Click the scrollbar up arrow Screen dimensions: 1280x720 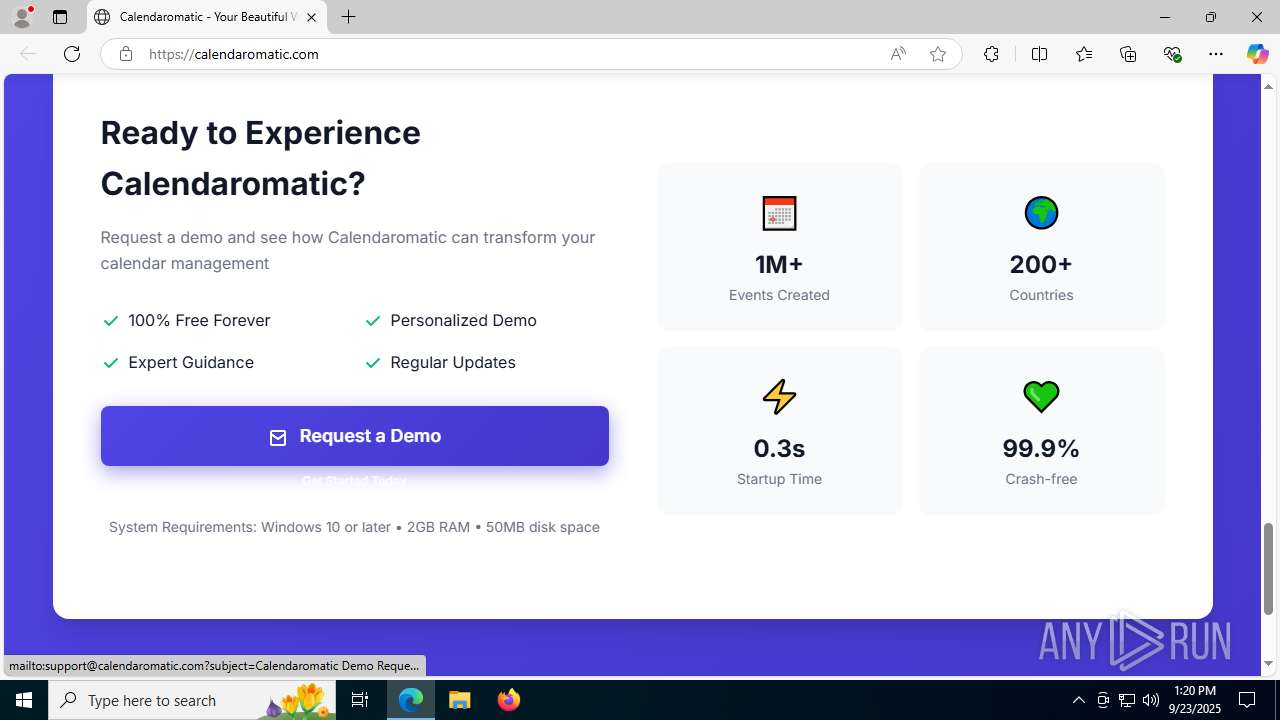[x=1269, y=86]
